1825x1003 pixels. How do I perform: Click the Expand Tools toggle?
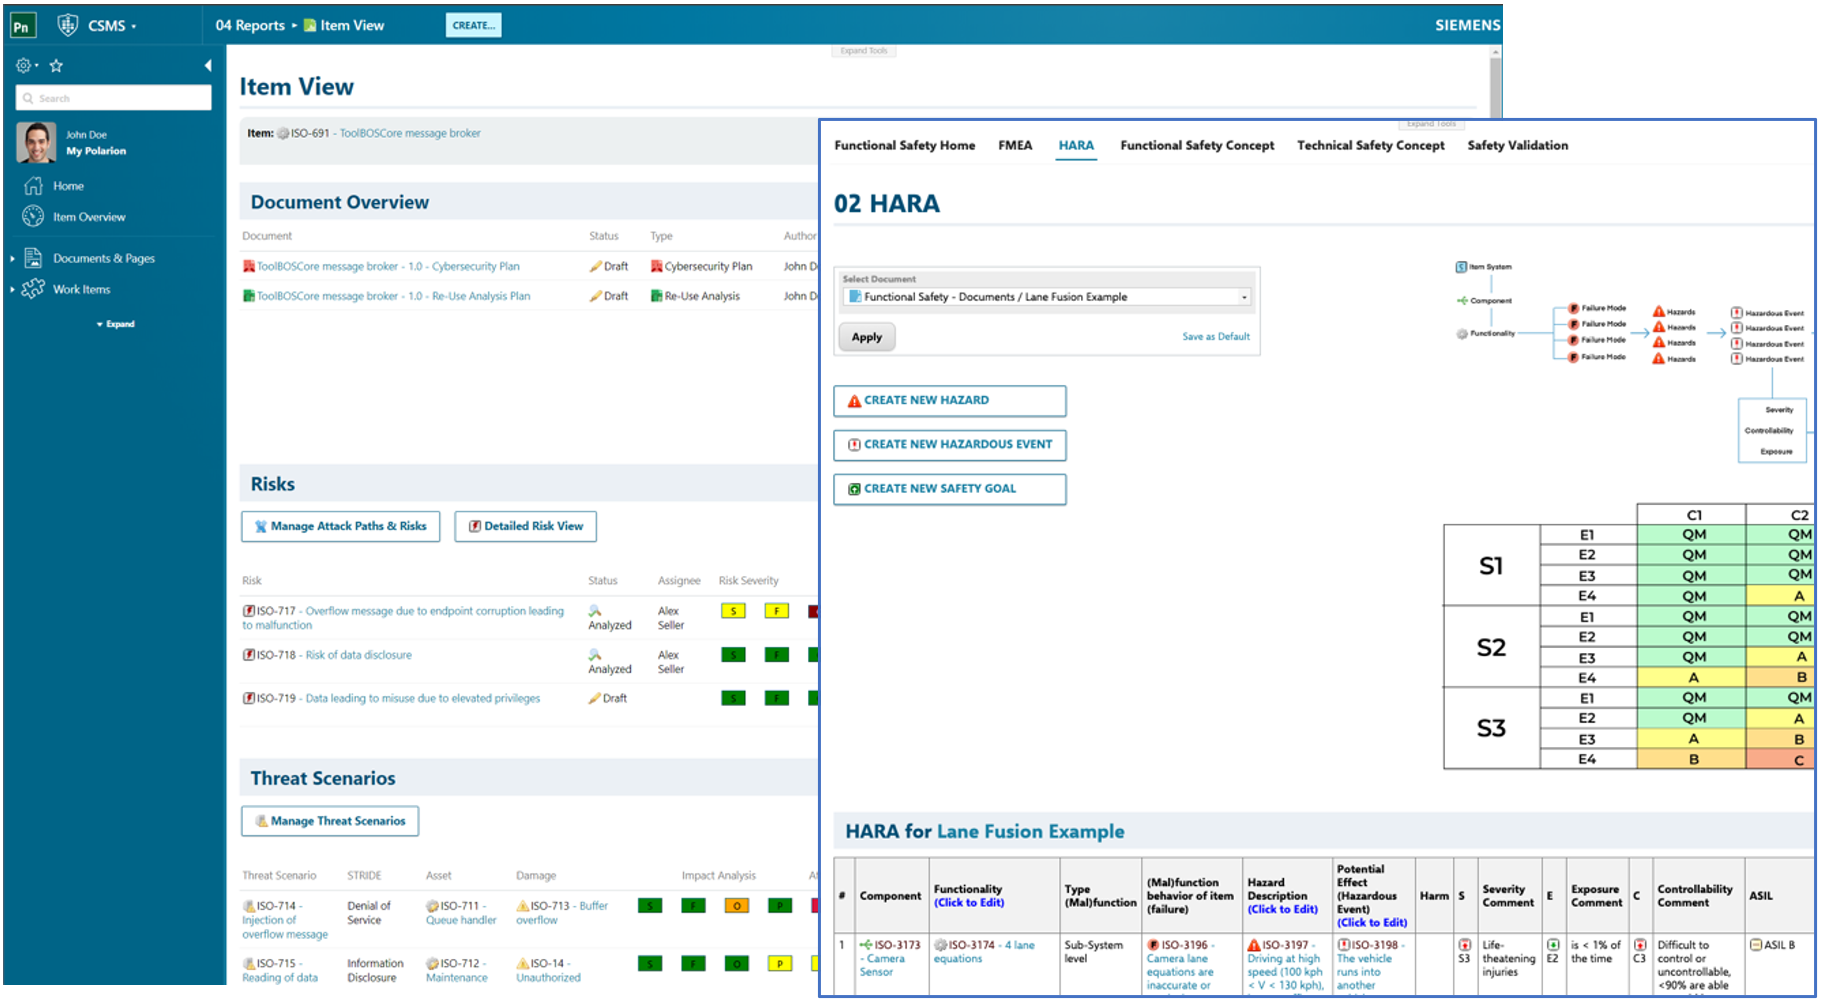tap(862, 51)
